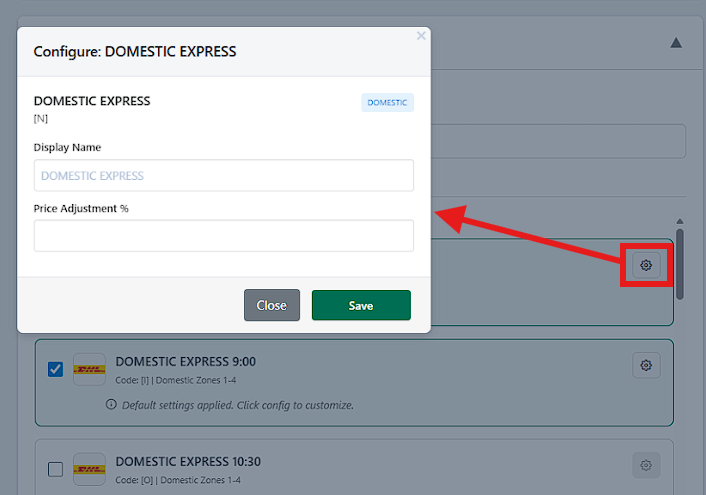Click the services list scrollbar thumb

click(x=680, y=262)
